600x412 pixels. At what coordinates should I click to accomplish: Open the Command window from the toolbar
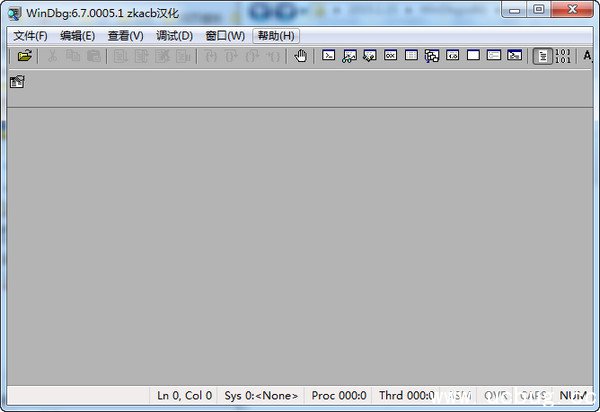pyautogui.click(x=328, y=56)
